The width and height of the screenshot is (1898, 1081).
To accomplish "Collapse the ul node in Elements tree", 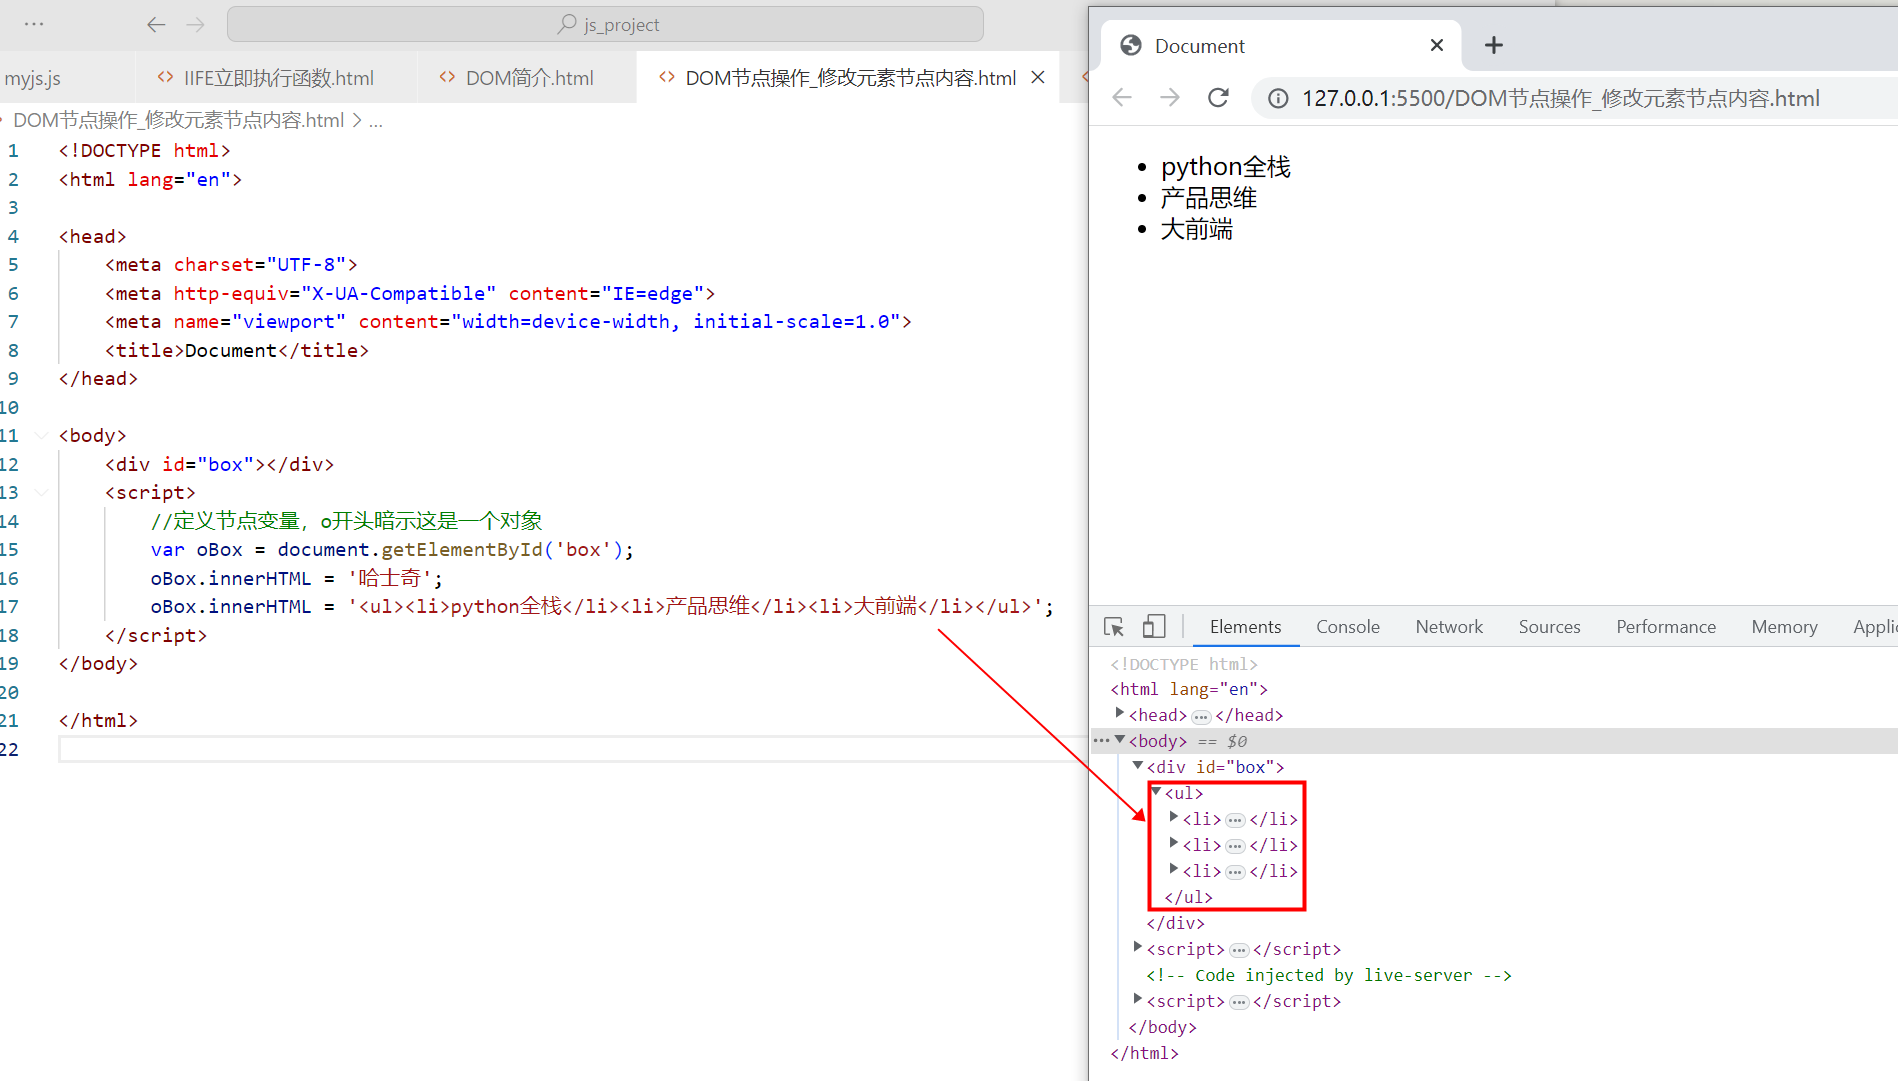I will tap(1156, 792).
